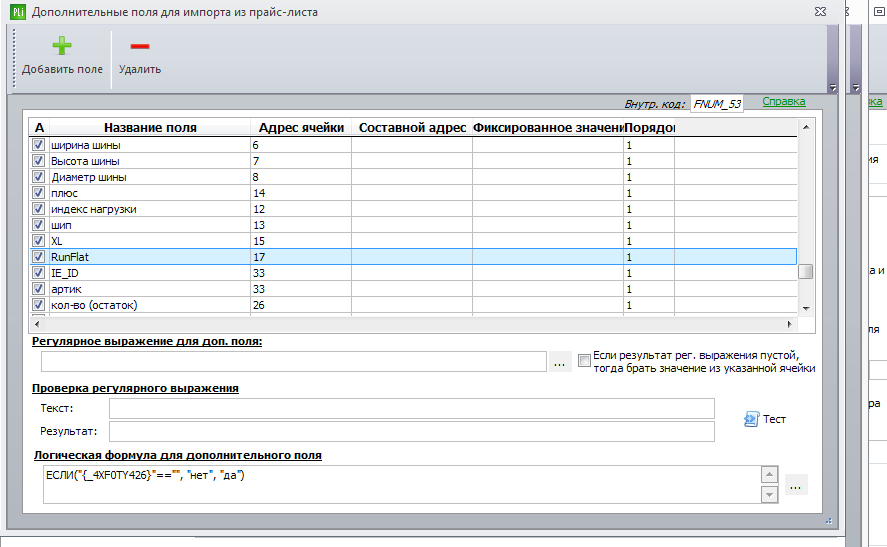
Task: Select the артик field name
Action: (66, 289)
